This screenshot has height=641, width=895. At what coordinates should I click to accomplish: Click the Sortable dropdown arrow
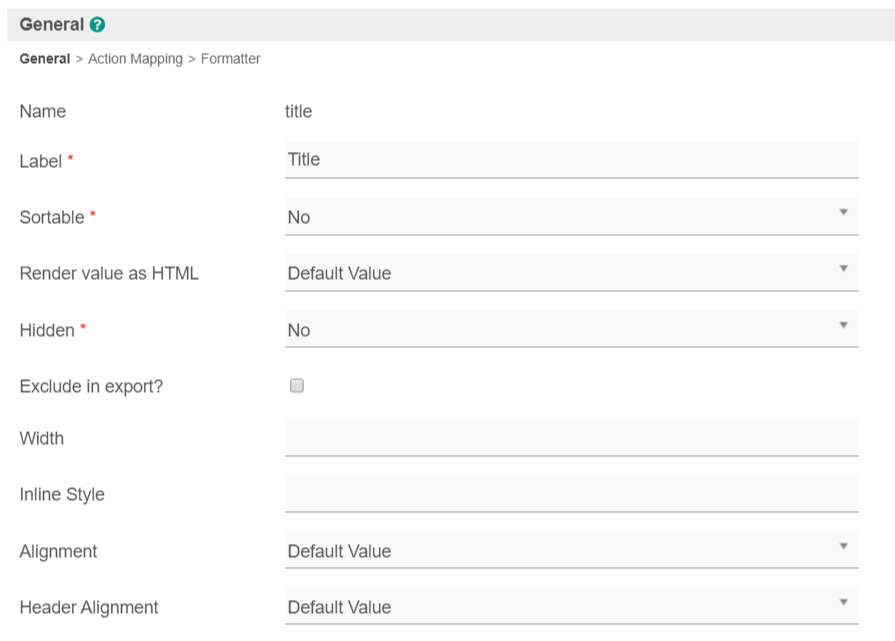(843, 212)
